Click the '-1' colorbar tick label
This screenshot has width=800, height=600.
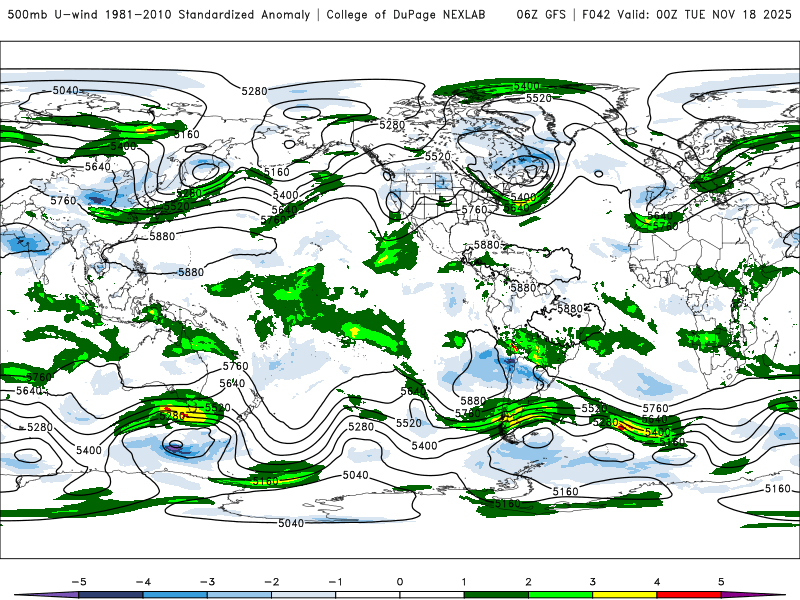click(x=336, y=582)
